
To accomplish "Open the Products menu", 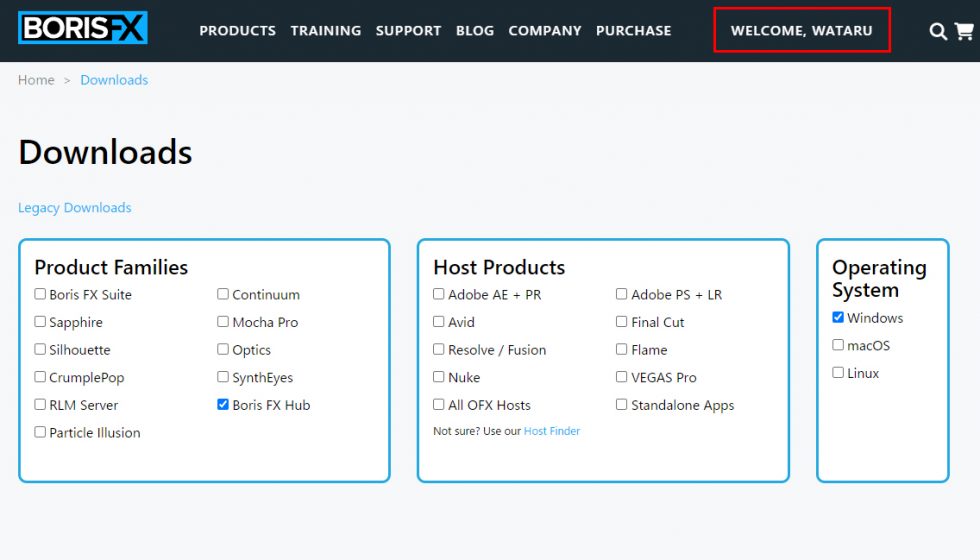I will (238, 31).
